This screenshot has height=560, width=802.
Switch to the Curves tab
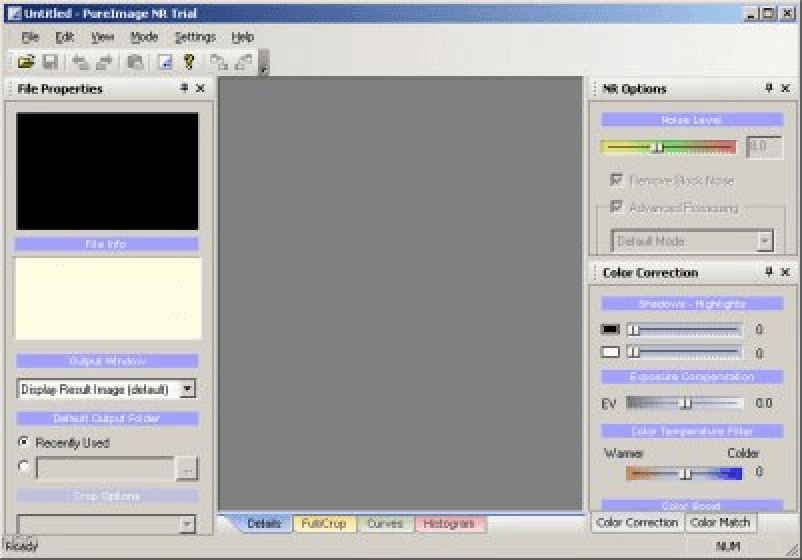point(385,524)
